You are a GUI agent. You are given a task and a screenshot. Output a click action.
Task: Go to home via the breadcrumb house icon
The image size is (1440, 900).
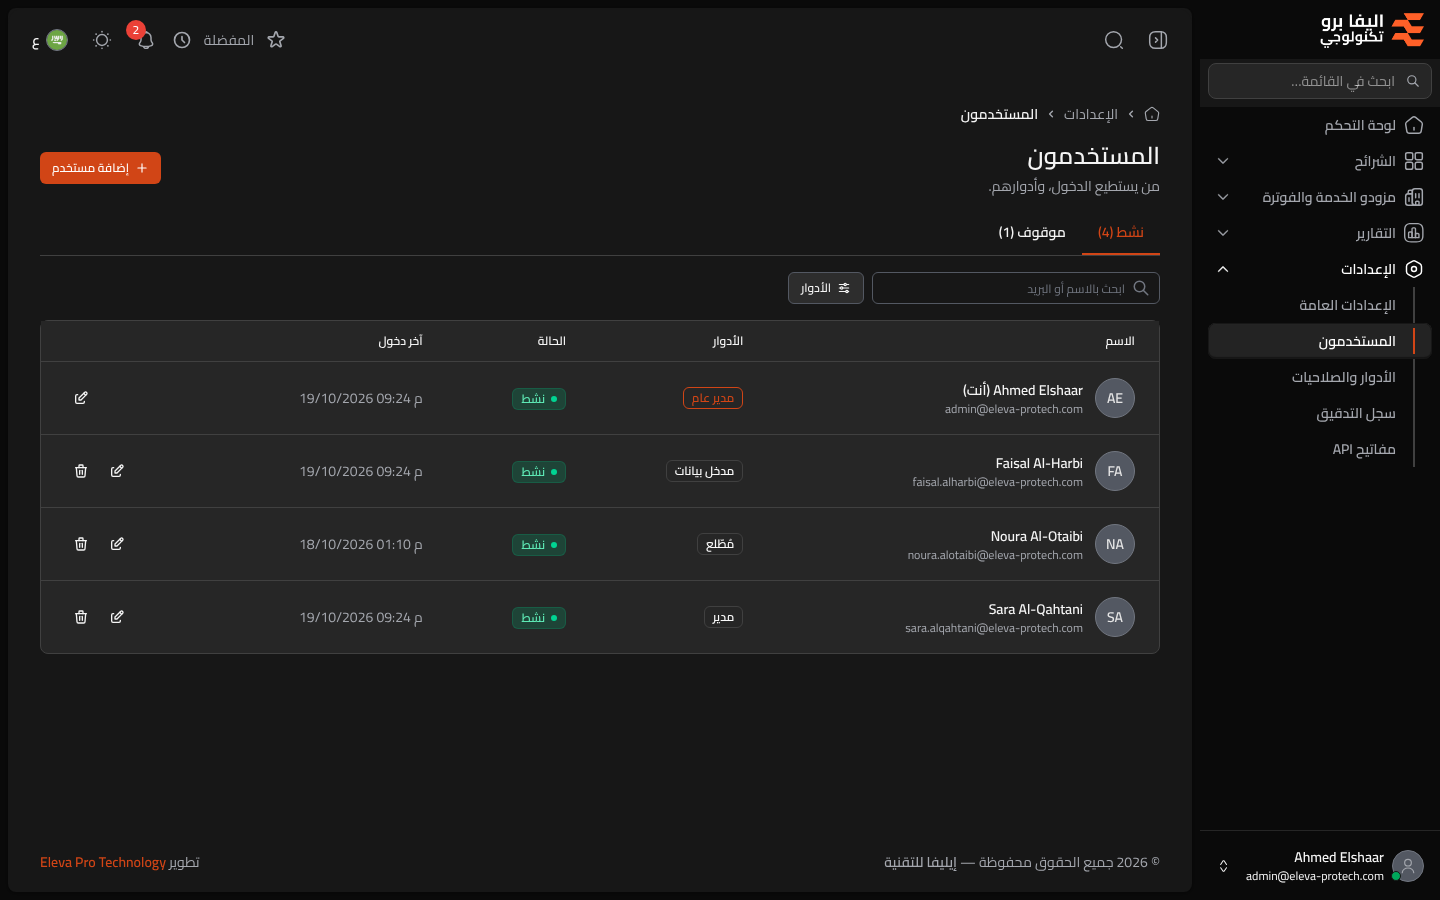point(1152,114)
